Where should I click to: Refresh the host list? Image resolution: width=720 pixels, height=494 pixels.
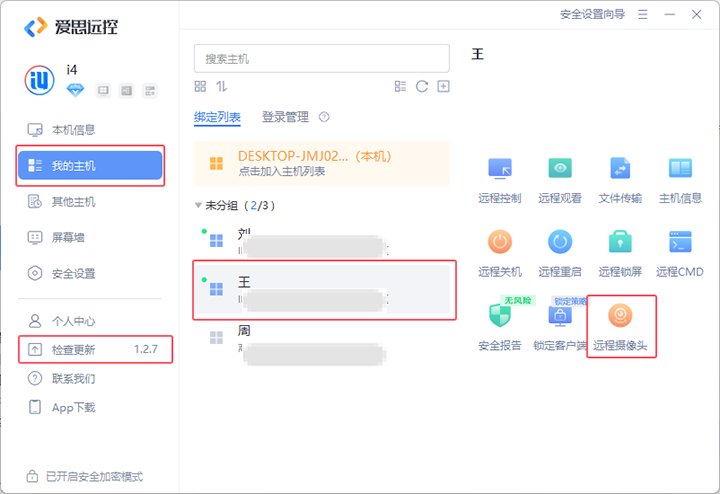point(422,86)
